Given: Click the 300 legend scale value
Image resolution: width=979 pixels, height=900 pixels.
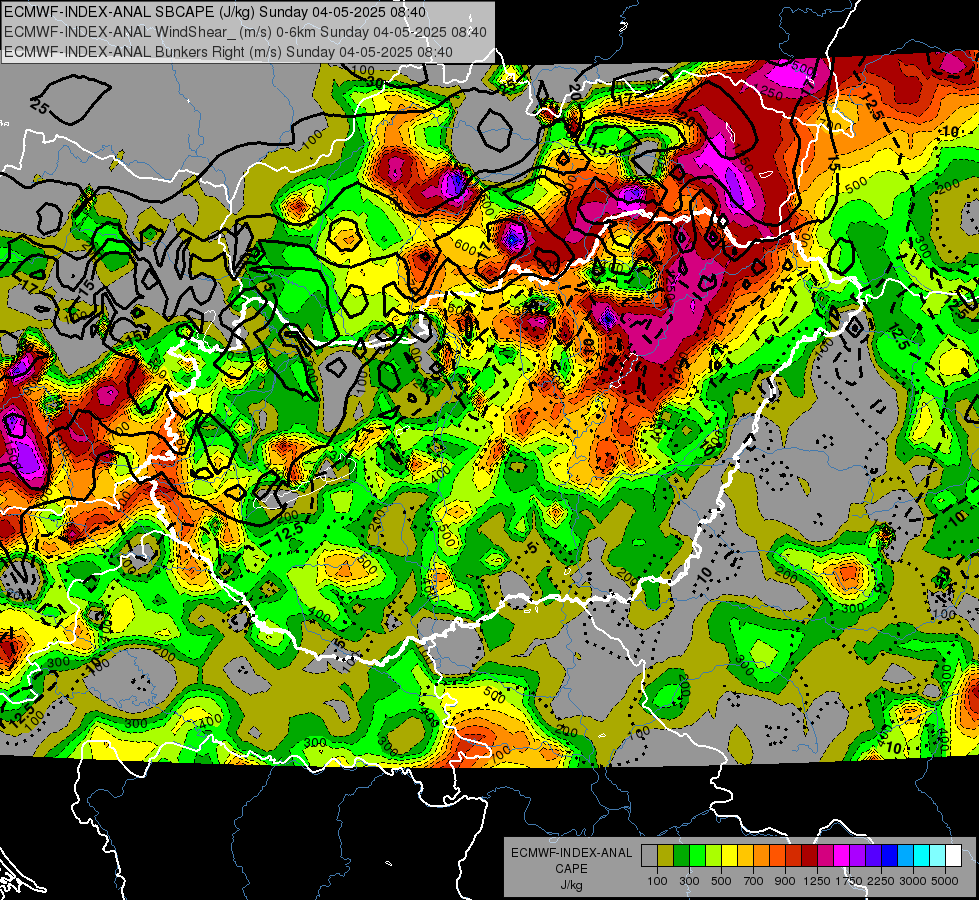Looking at the screenshot, I should click(689, 881).
